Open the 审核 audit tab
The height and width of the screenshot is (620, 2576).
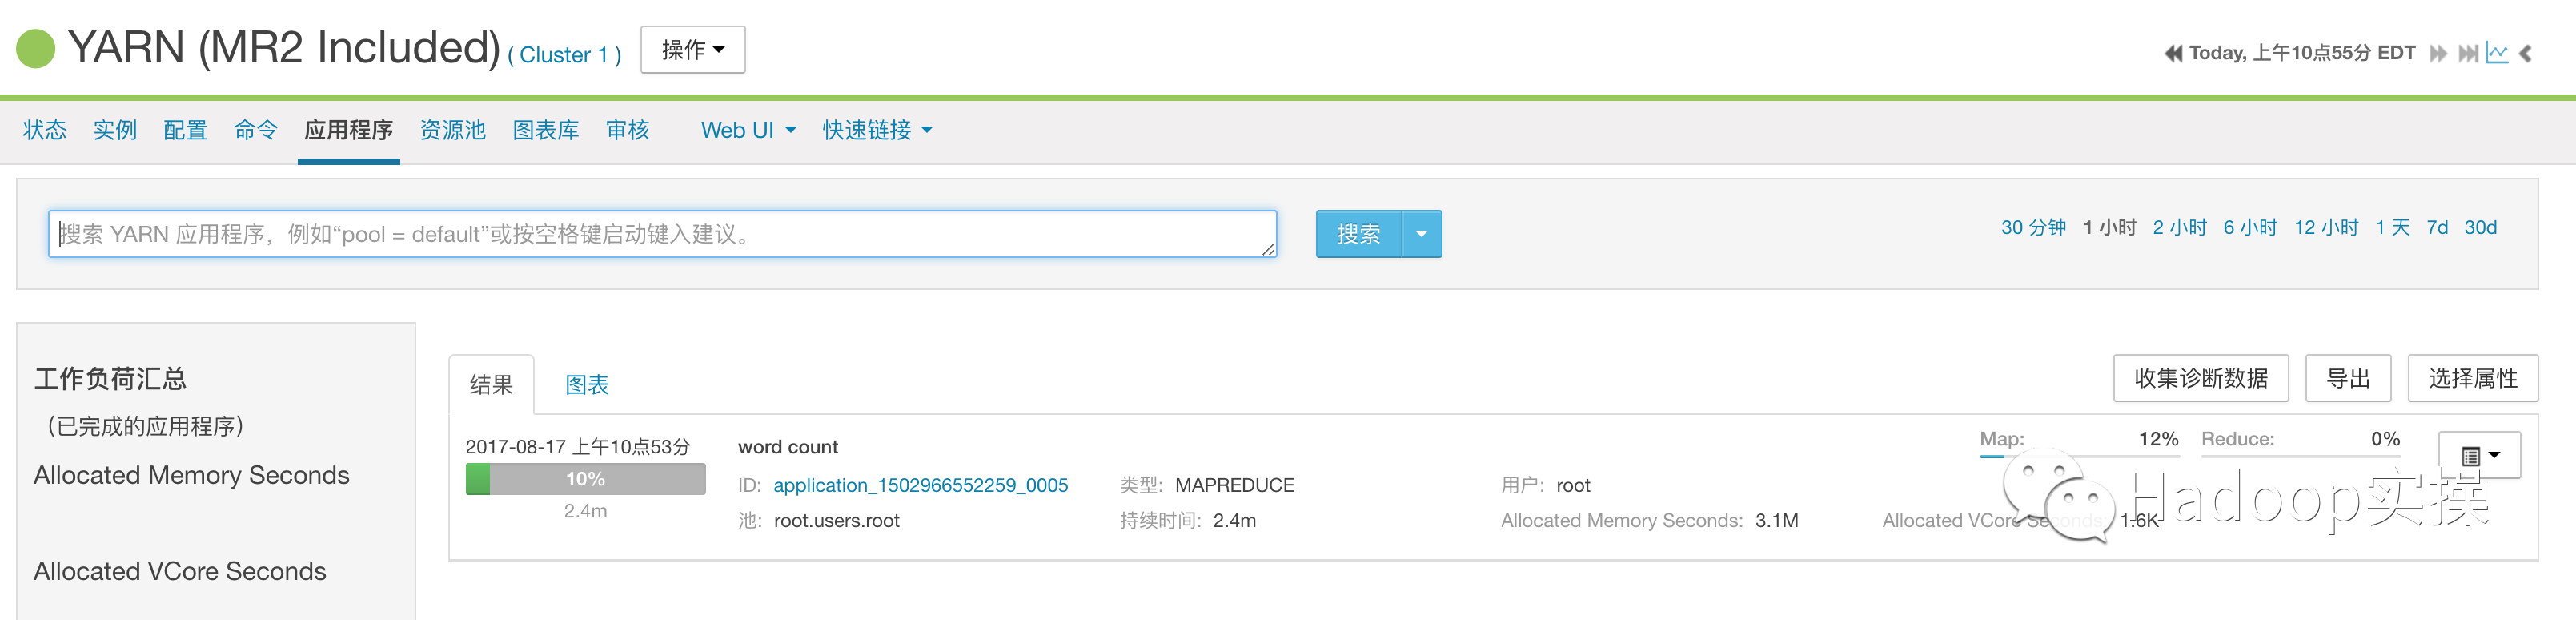click(x=627, y=130)
